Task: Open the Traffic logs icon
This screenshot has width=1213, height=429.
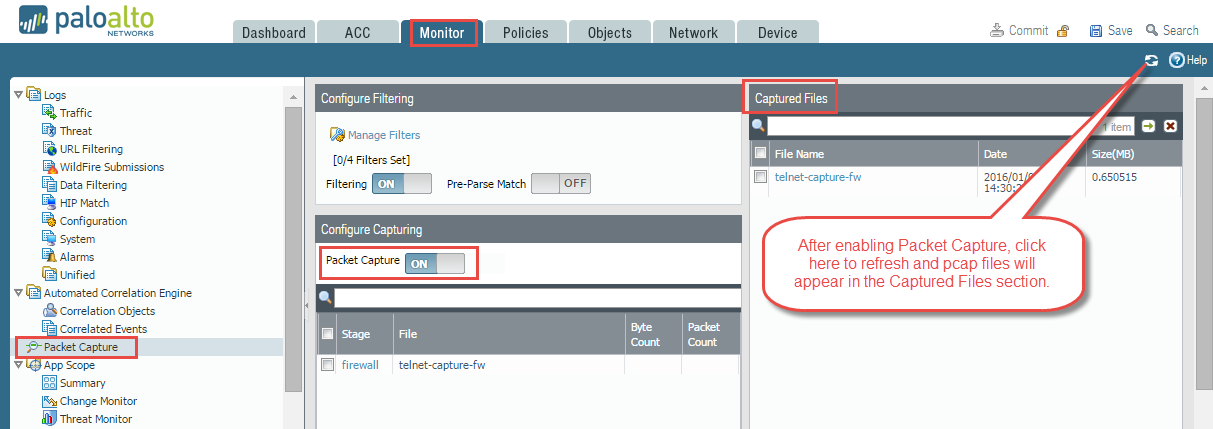Action: 49,113
